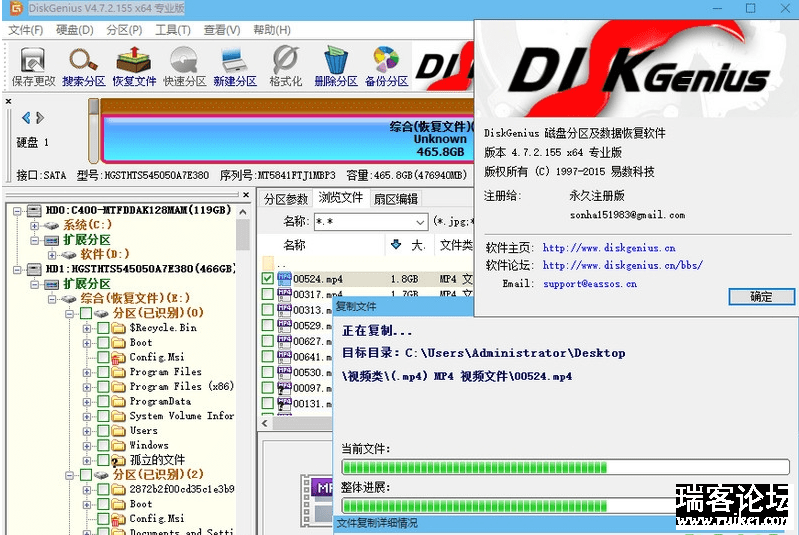Select the HD0 disk drive icon
This screenshot has height=535, width=799.
[34, 210]
